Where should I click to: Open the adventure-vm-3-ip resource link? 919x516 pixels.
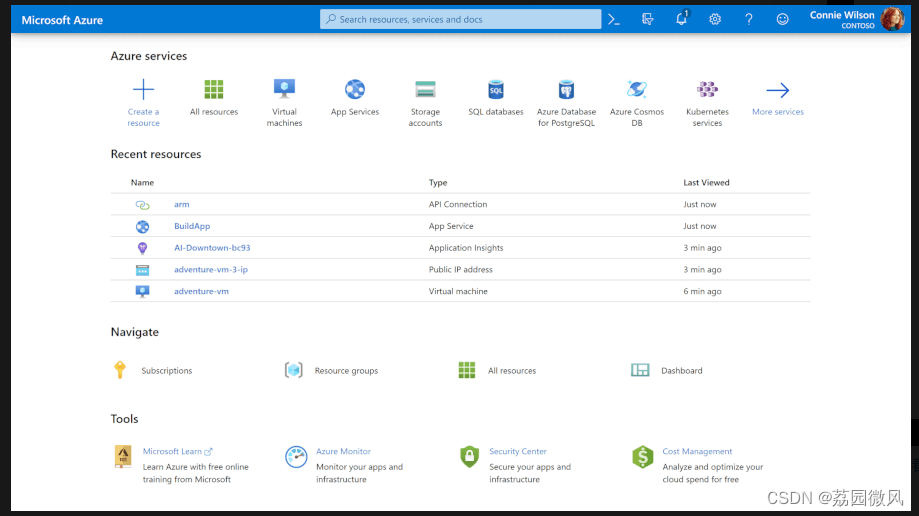click(x=211, y=270)
